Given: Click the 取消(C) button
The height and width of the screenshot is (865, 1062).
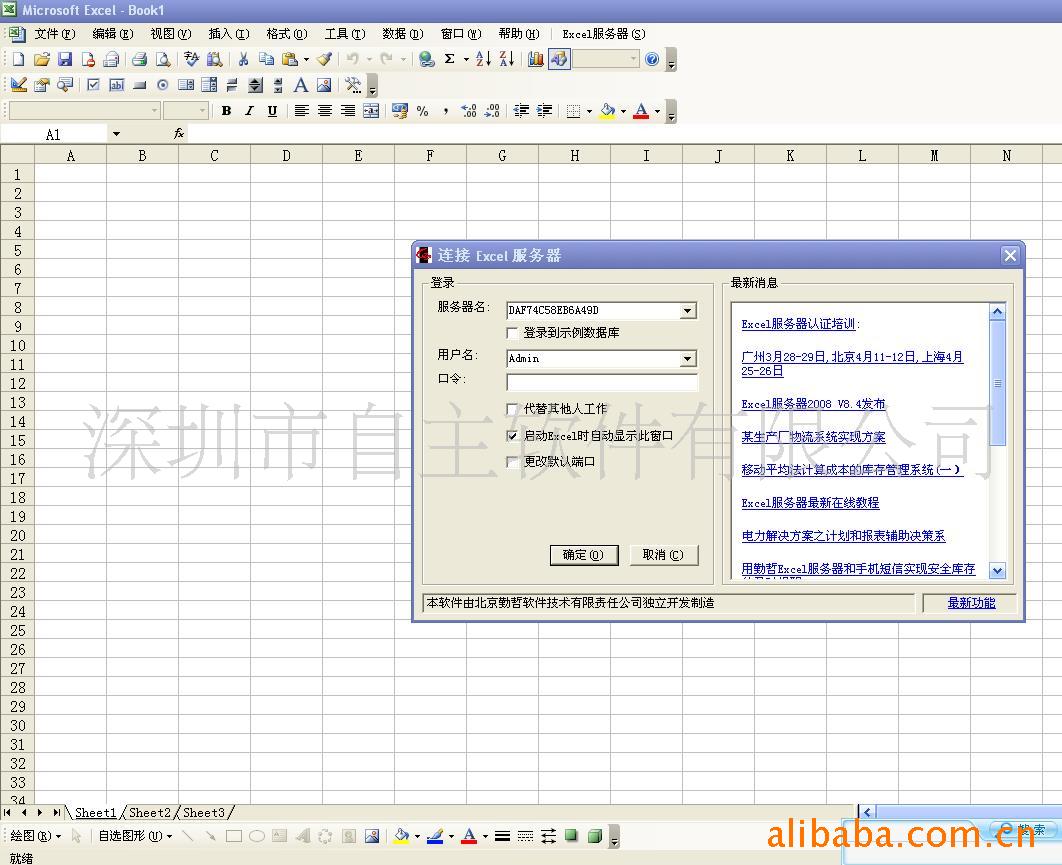Looking at the screenshot, I should point(663,555).
